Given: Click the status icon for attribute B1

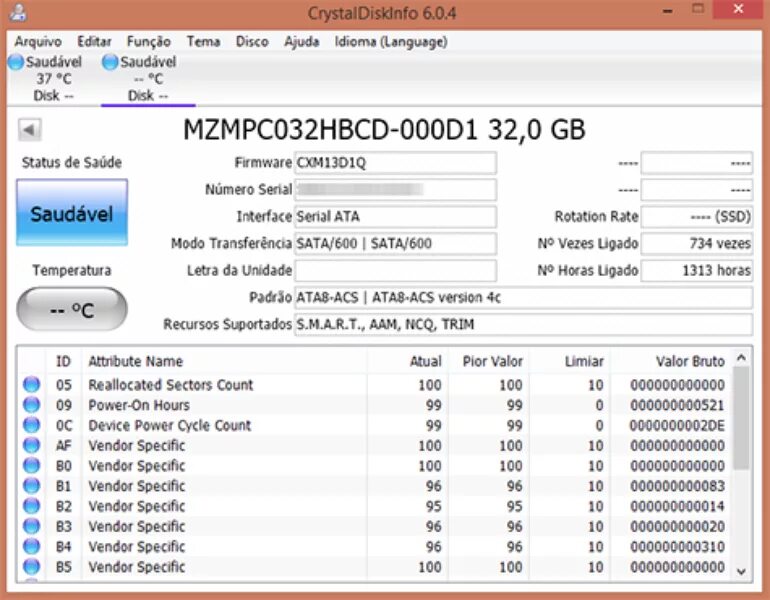Looking at the screenshot, I should click(31, 486).
